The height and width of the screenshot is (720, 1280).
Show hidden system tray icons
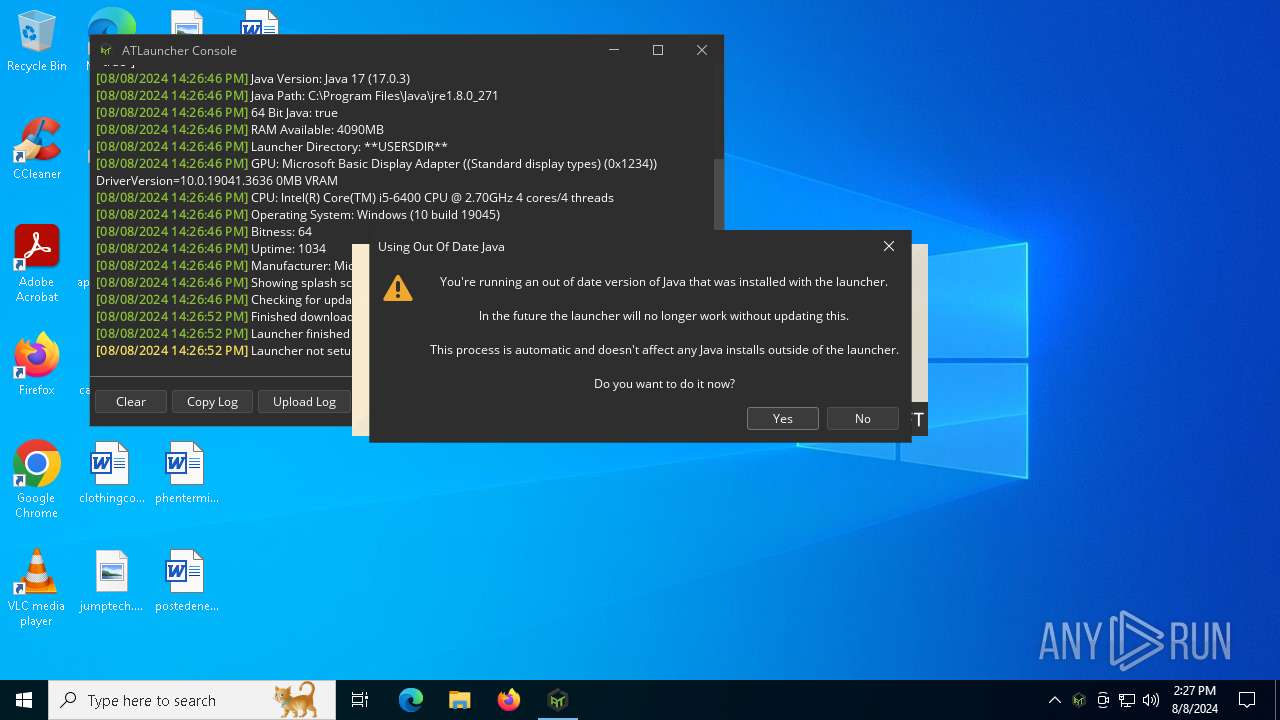(1054, 700)
